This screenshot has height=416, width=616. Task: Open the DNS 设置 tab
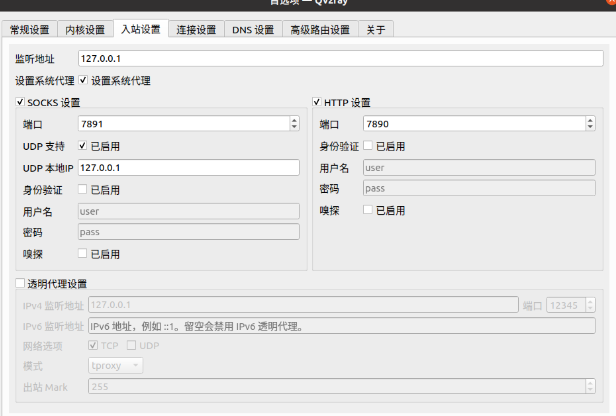click(x=253, y=30)
